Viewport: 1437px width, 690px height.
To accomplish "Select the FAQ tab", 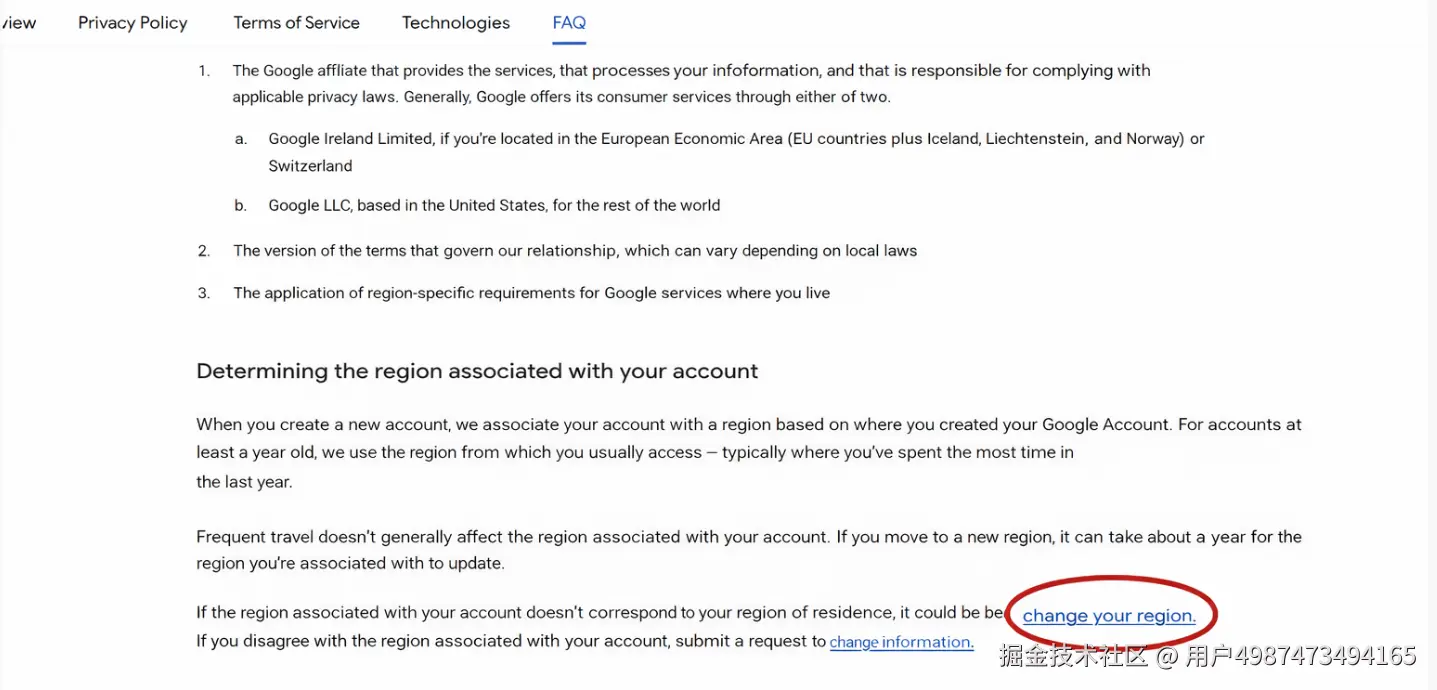I will 569,23.
